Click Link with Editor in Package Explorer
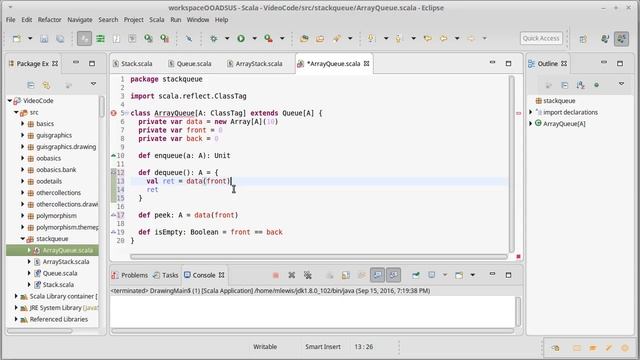640x360 pixels. pyautogui.click(x=46, y=85)
